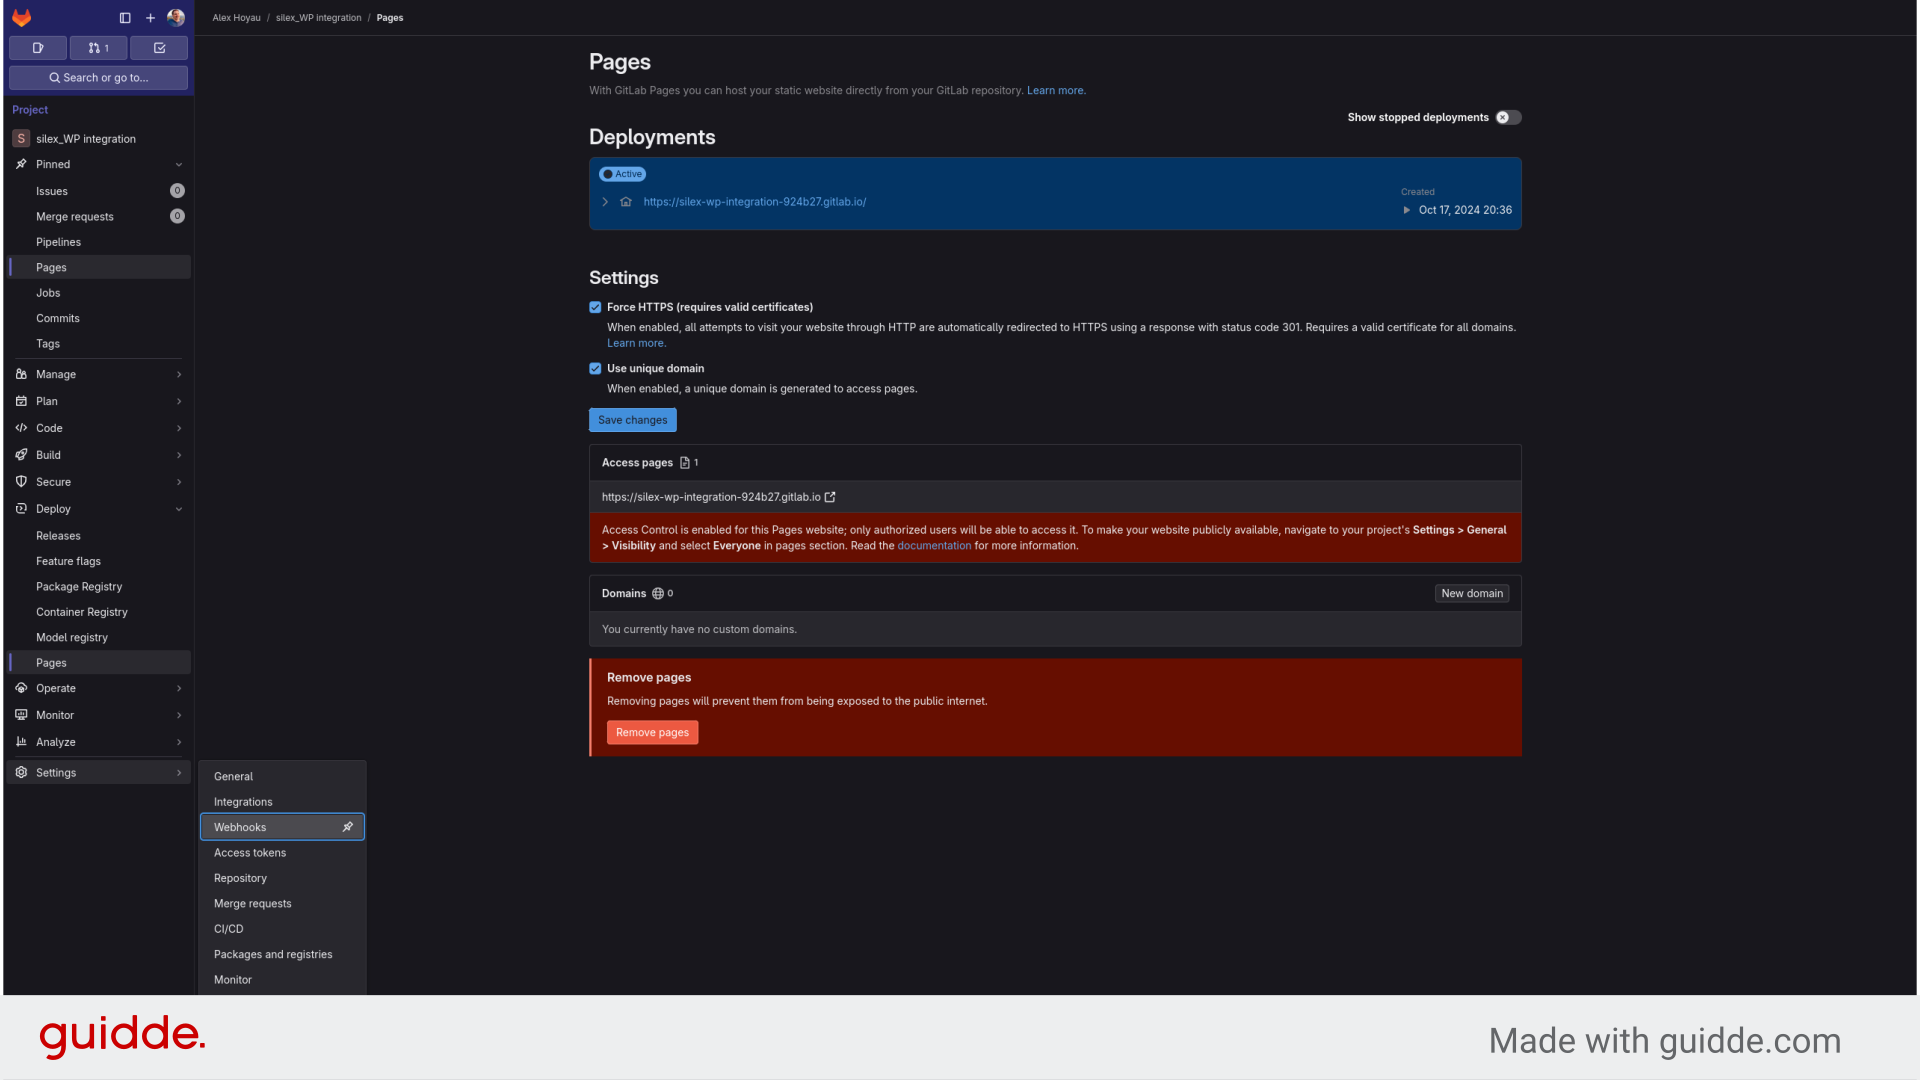Expand the Manage menu chevron

click(179, 375)
